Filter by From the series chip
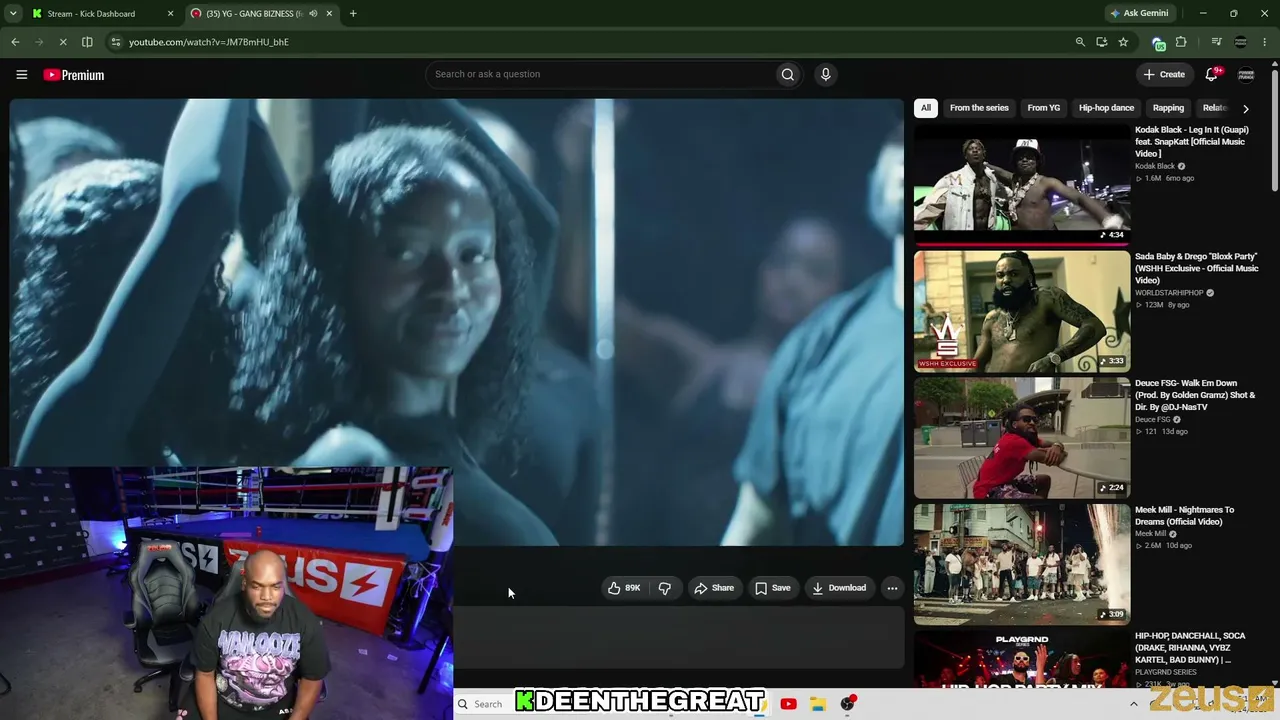This screenshot has width=1280, height=720. click(x=979, y=108)
